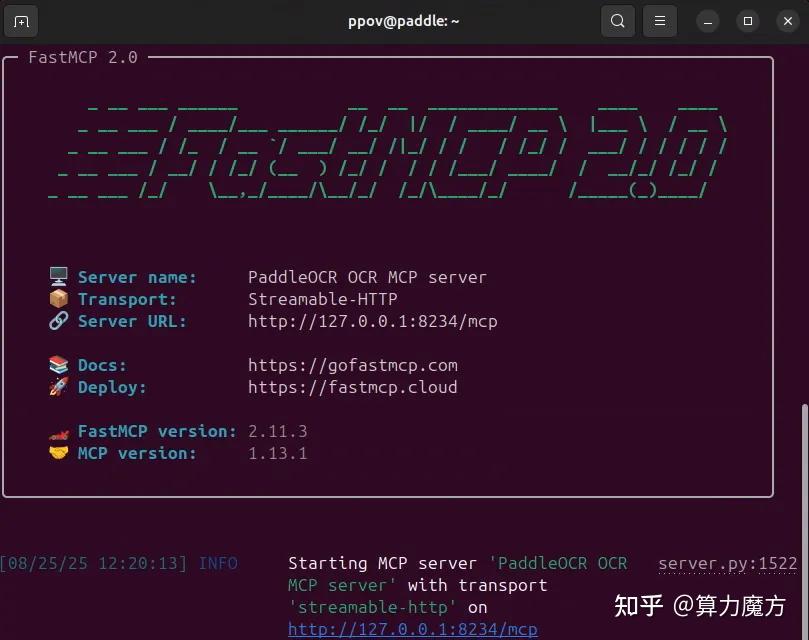Viewport: 809px width, 640px height.
Task: Minimize the terminal window
Action: 707,20
